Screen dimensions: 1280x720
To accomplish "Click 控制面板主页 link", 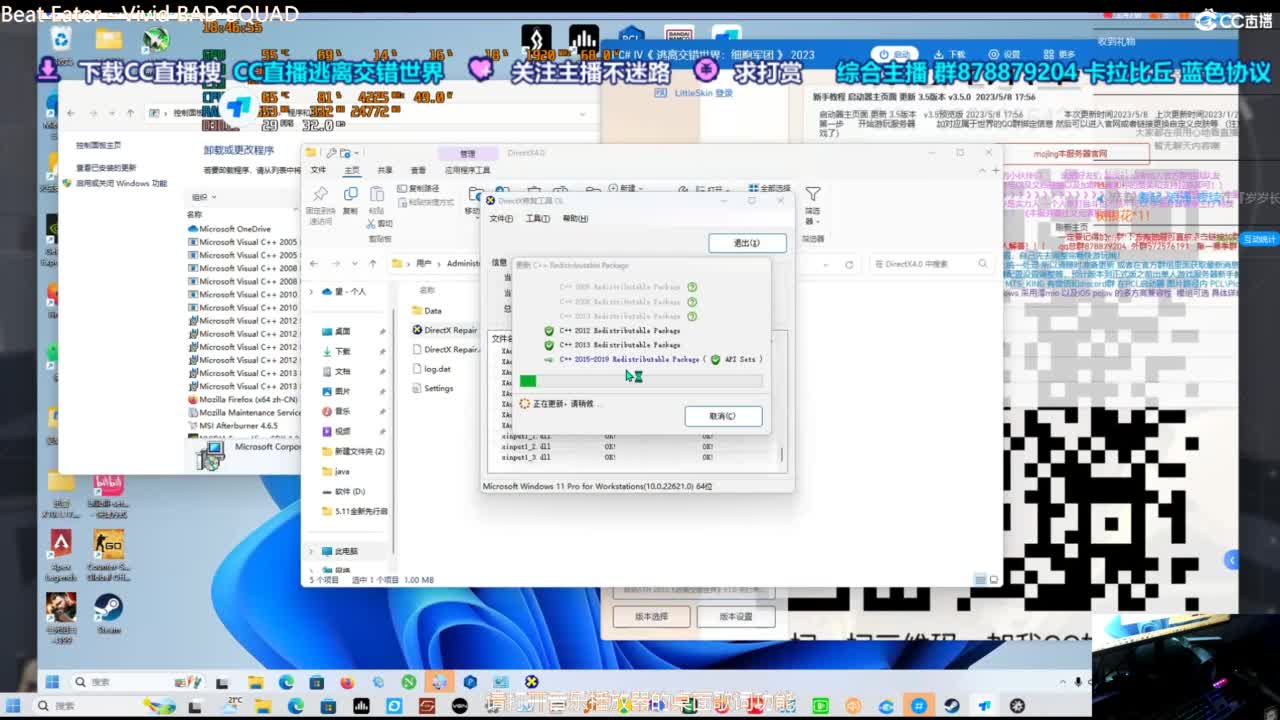I will (x=98, y=146).
